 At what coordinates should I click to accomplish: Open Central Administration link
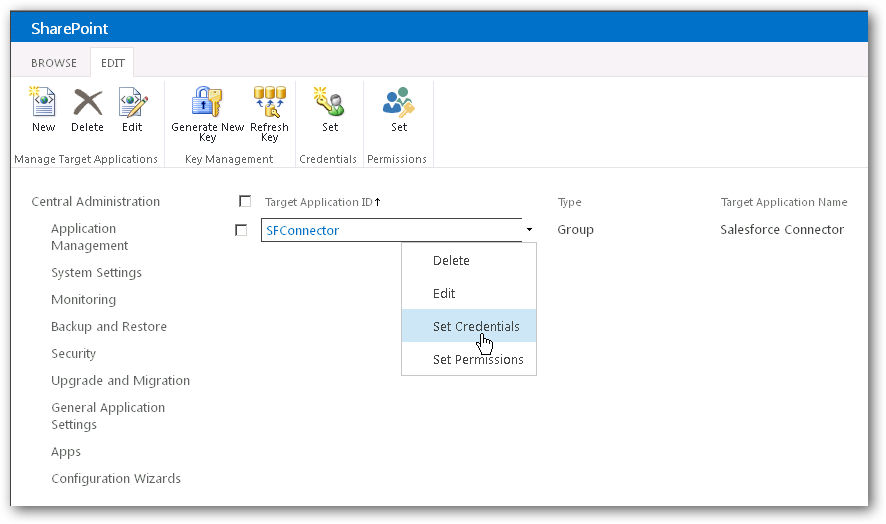pos(95,201)
